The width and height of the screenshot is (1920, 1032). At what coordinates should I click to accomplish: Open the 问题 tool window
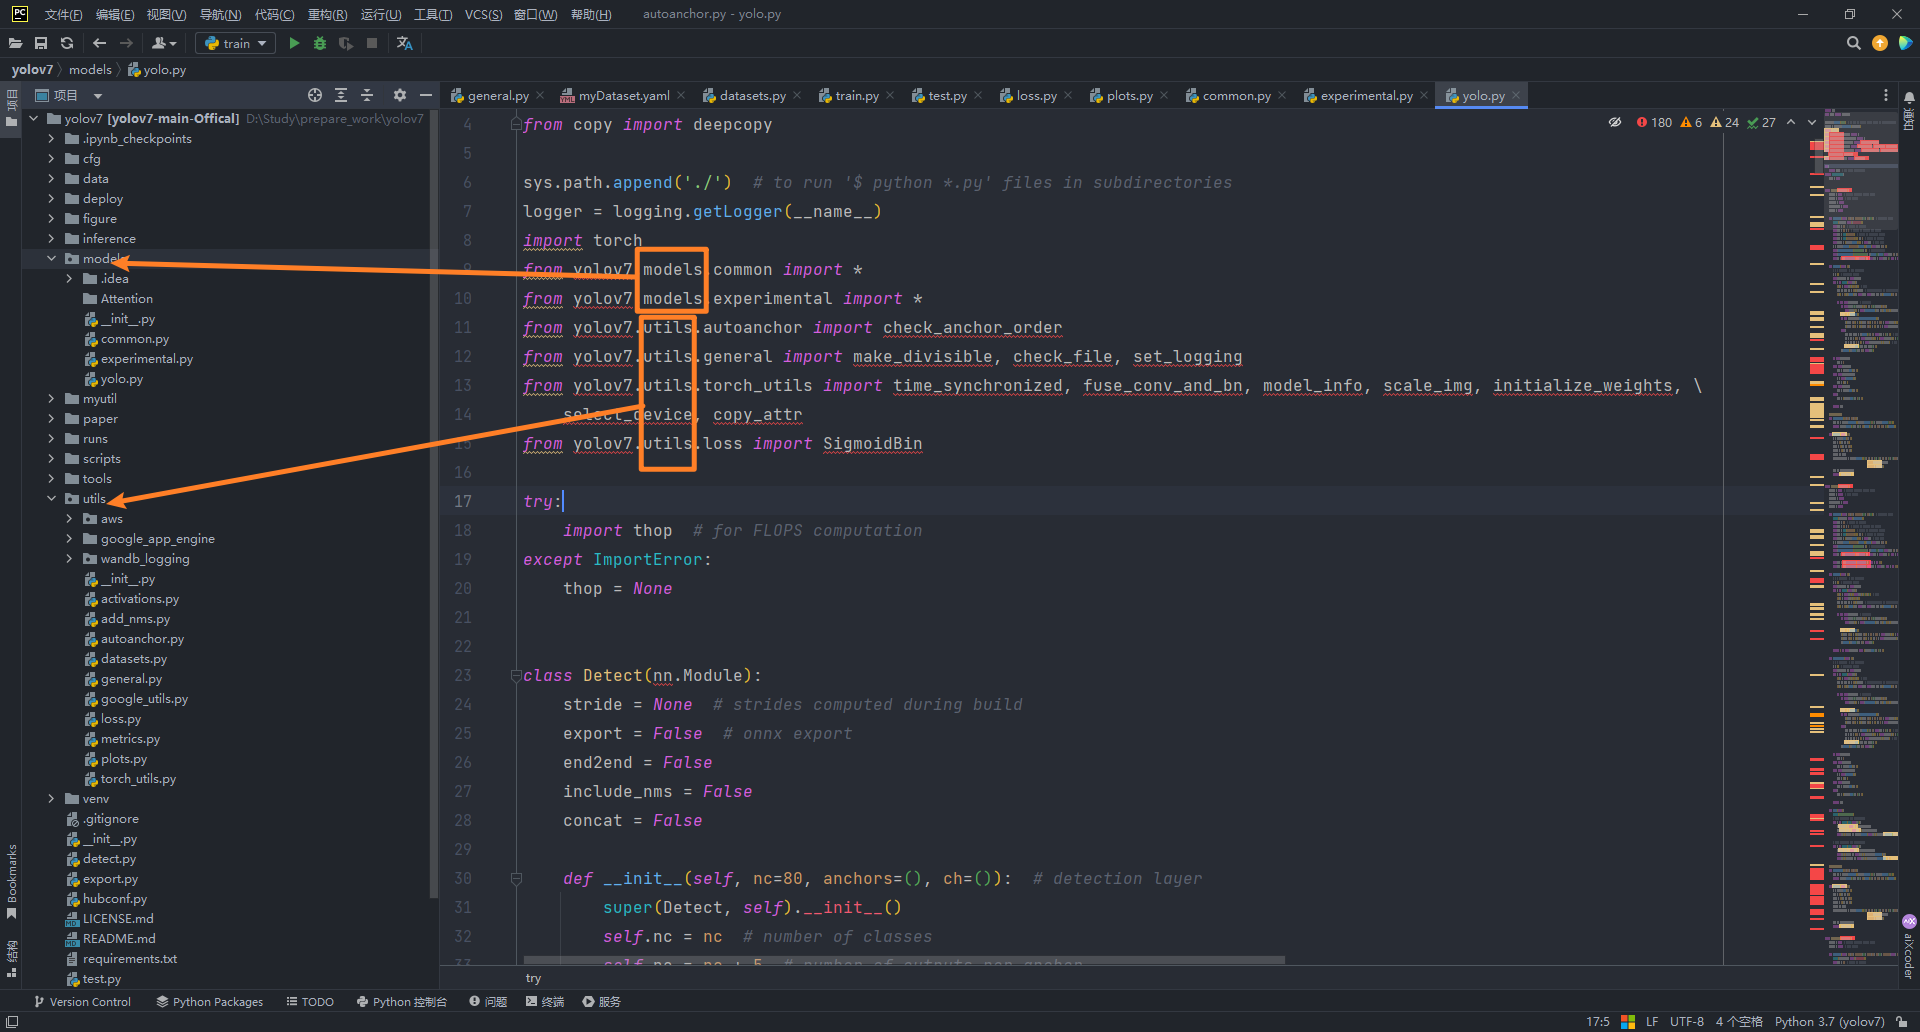[x=488, y=1002]
